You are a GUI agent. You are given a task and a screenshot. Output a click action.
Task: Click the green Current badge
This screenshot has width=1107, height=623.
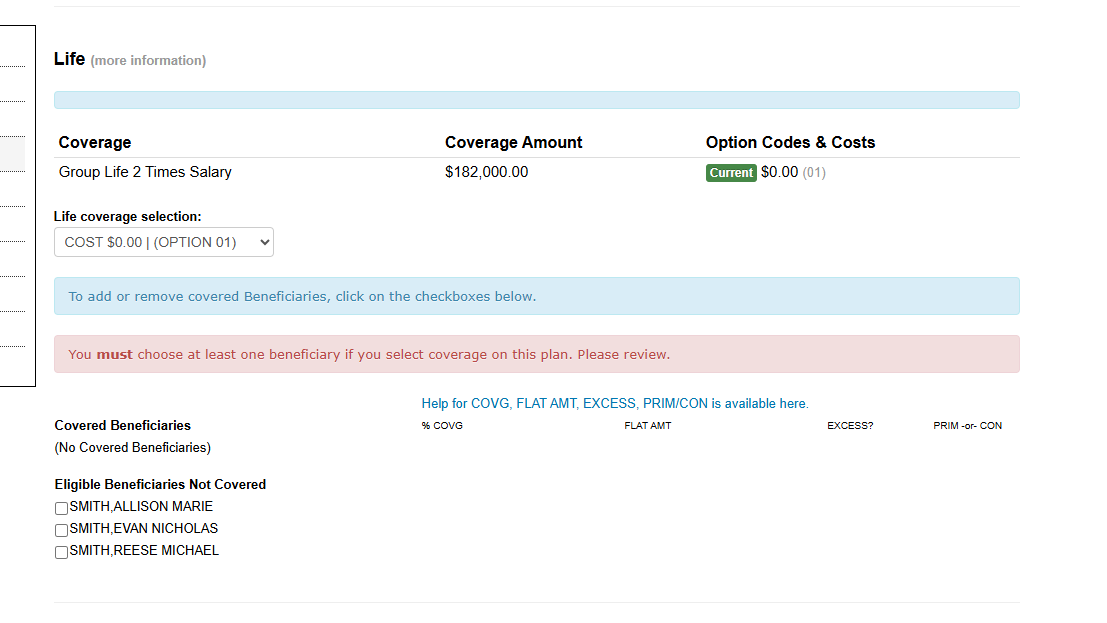point(731,173)
